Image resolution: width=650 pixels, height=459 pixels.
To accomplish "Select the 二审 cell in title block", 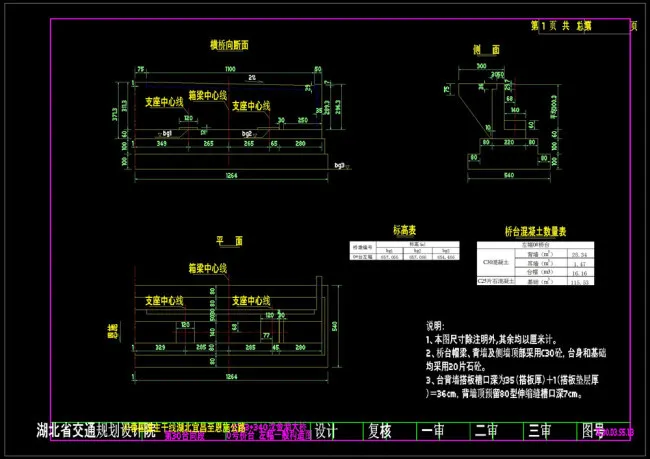I will pyautogui.click(x=487, y=431).
